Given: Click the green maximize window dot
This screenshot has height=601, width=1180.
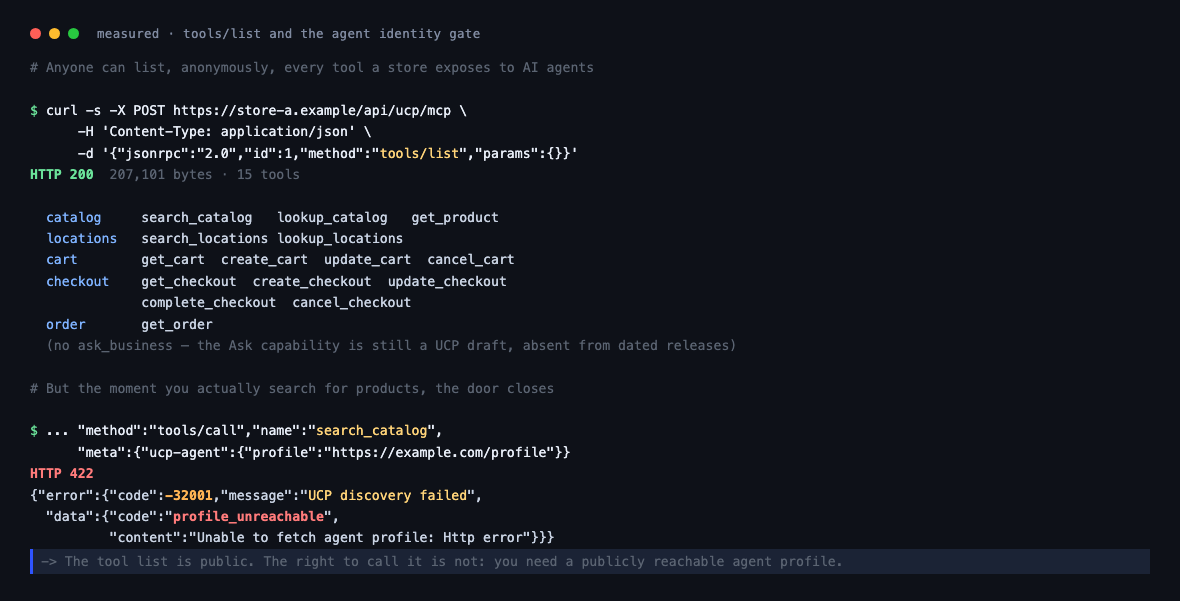Looking at the screenshot, I should (x=74, y=34).
